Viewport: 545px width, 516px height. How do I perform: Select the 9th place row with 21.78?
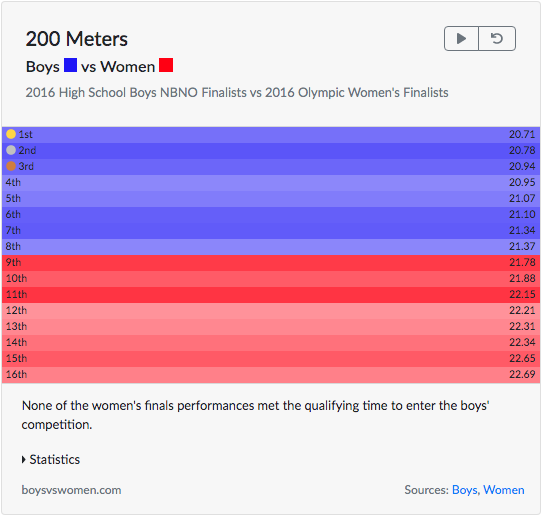pos(271,263)
